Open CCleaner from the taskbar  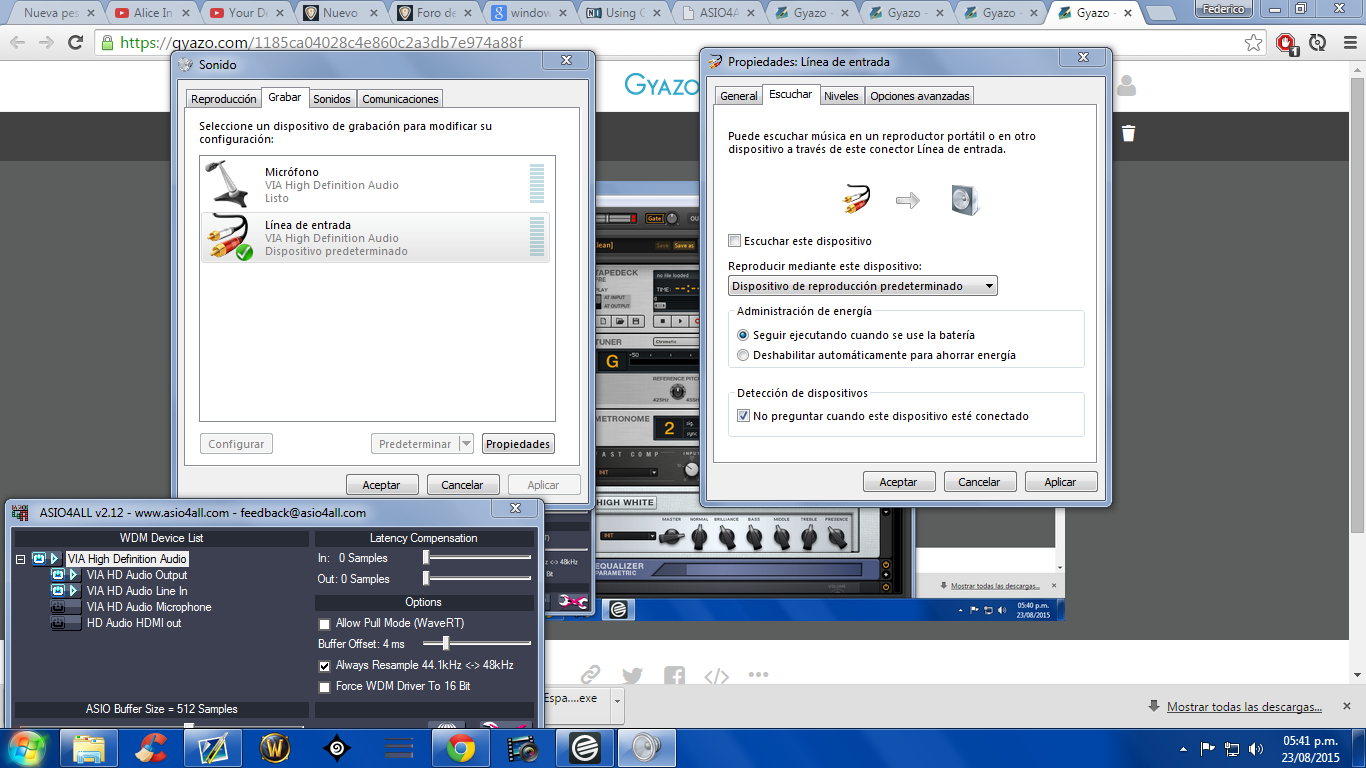point(151,748)
